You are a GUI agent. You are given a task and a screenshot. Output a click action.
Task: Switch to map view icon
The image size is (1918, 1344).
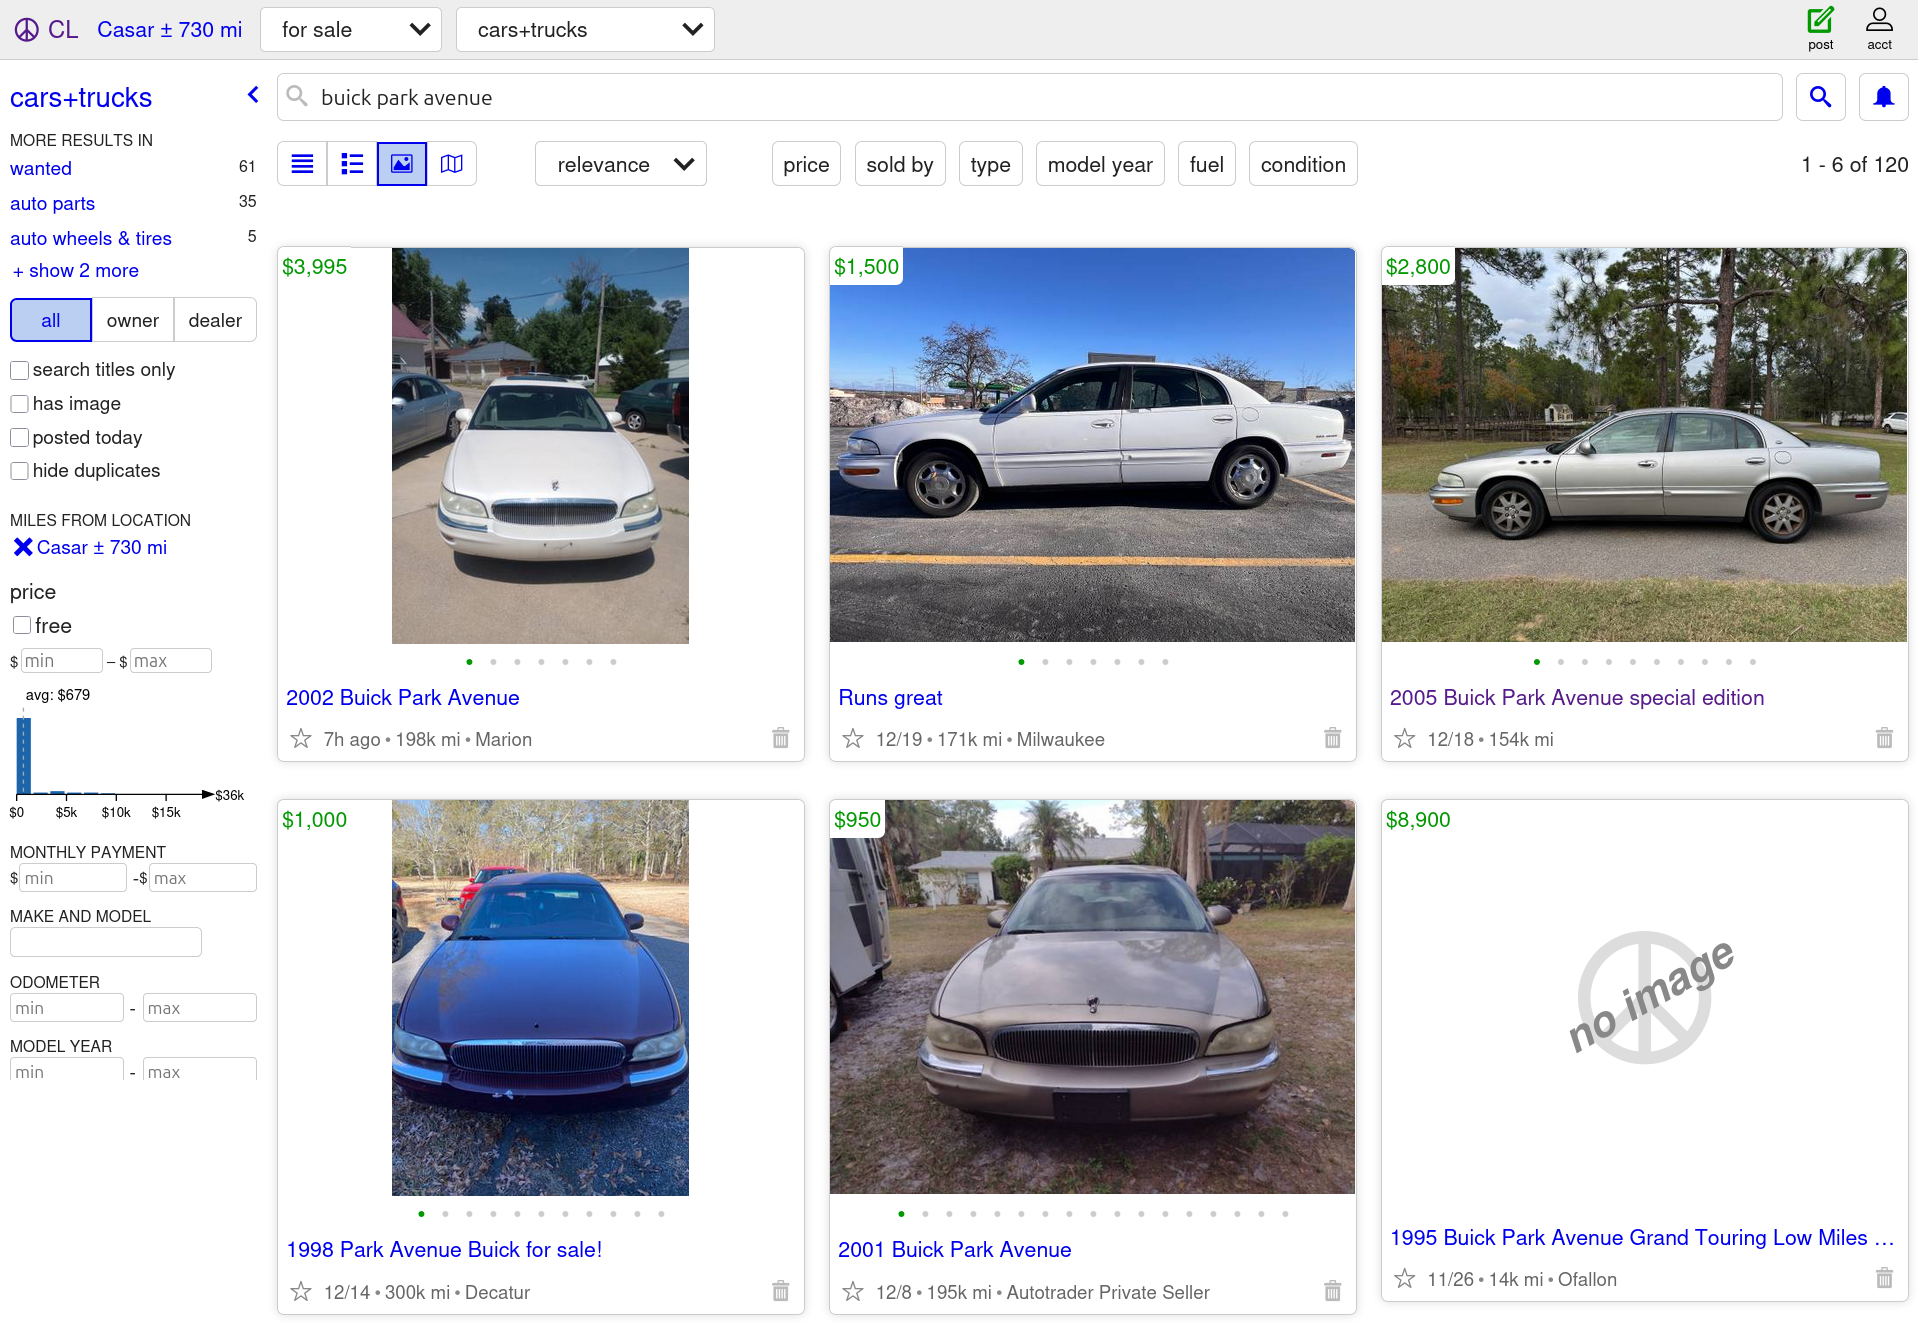click(452, 164)
